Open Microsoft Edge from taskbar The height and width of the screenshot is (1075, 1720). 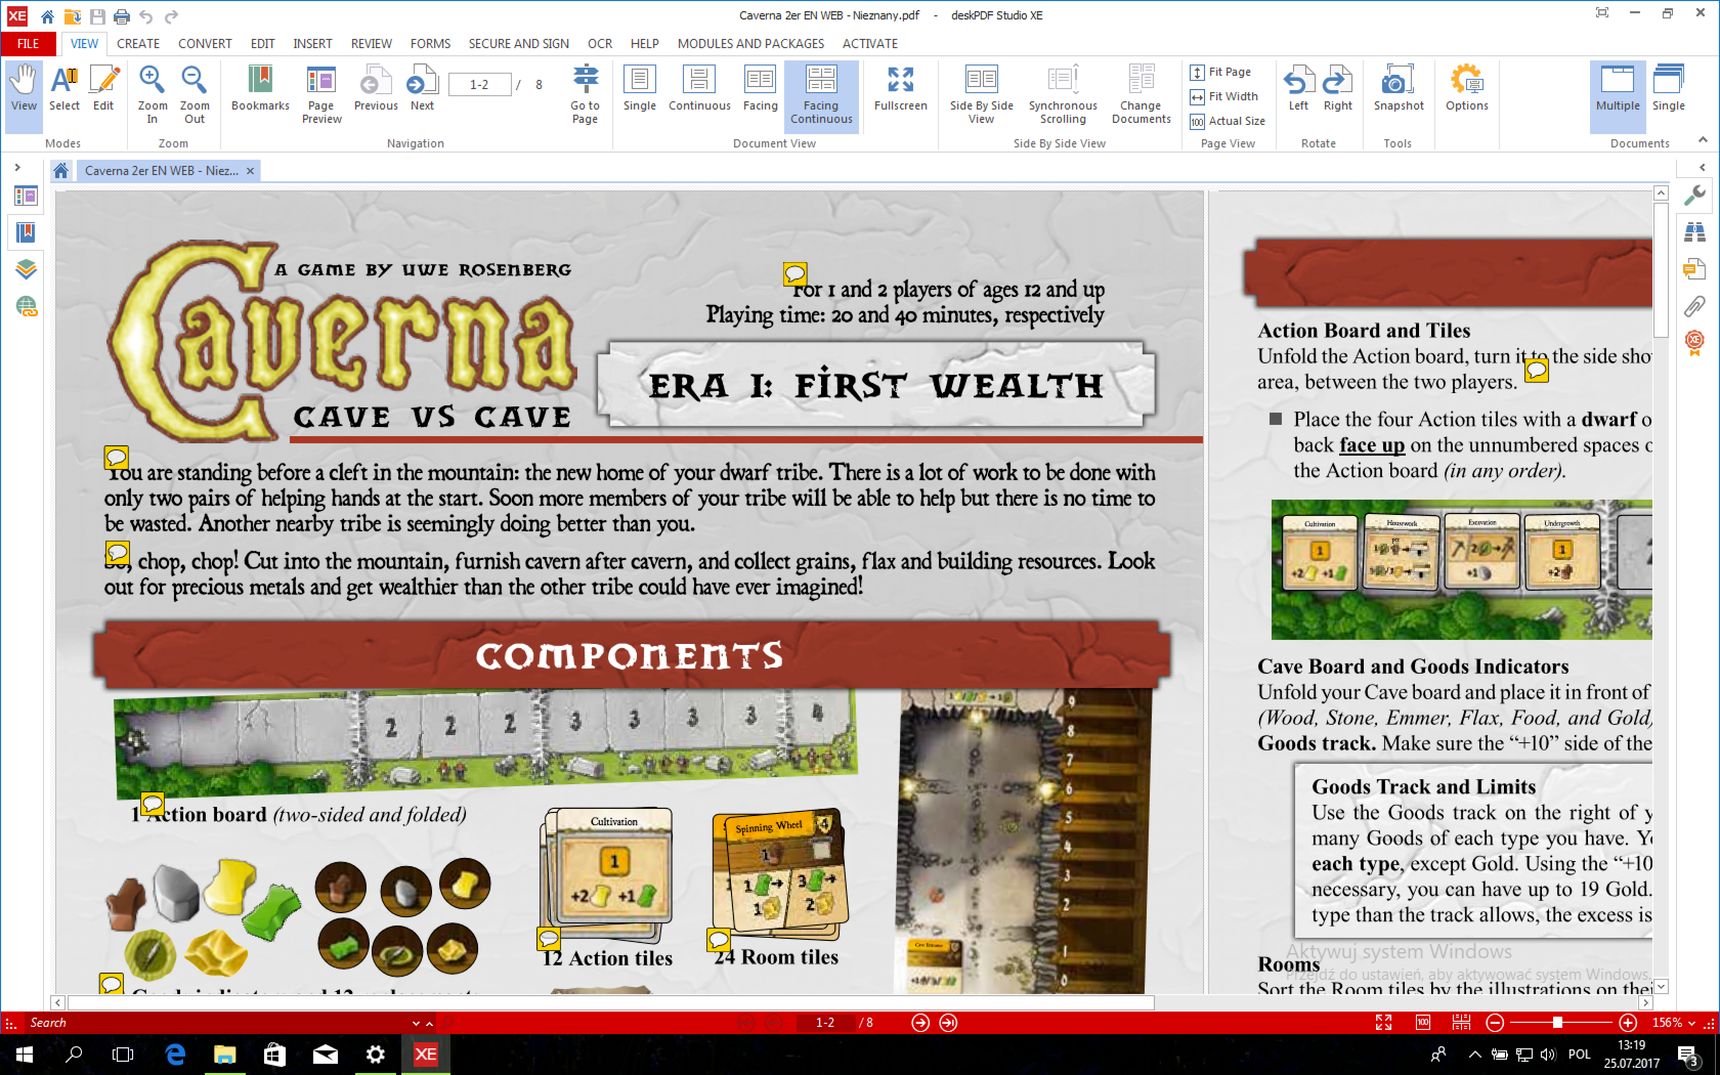pos(175,1054)
